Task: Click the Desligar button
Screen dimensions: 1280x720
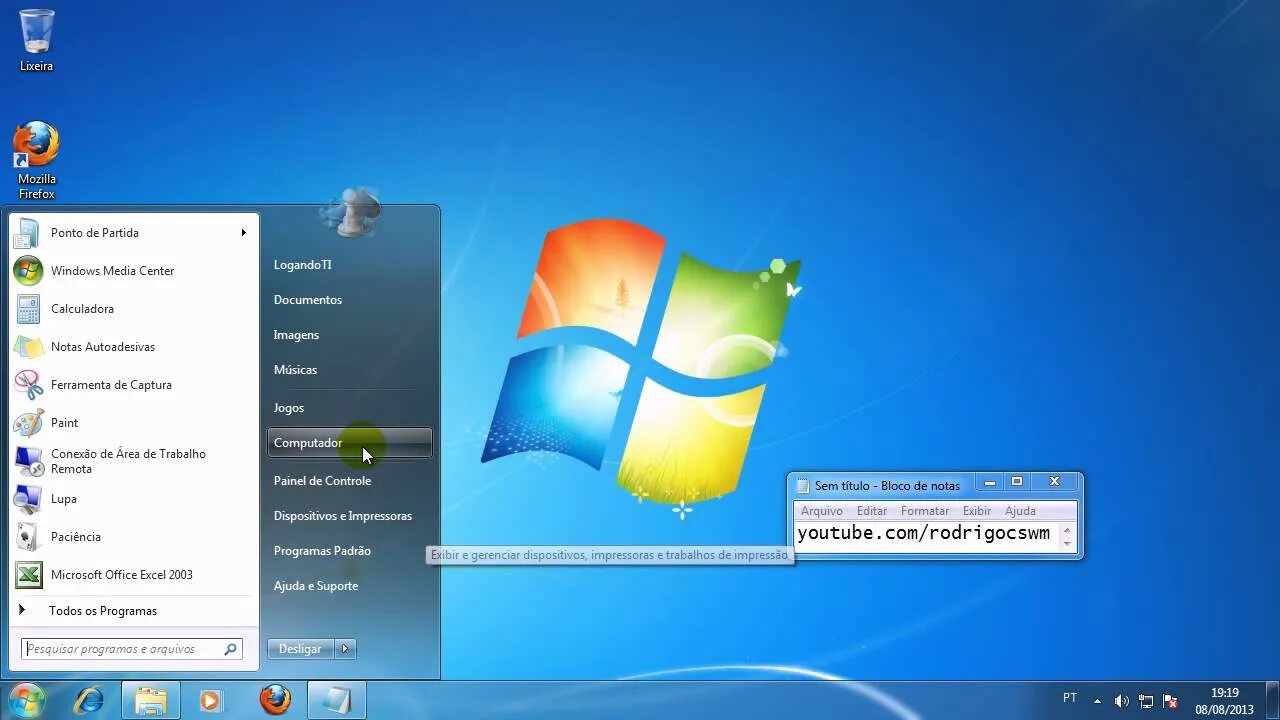Action: 301,649
